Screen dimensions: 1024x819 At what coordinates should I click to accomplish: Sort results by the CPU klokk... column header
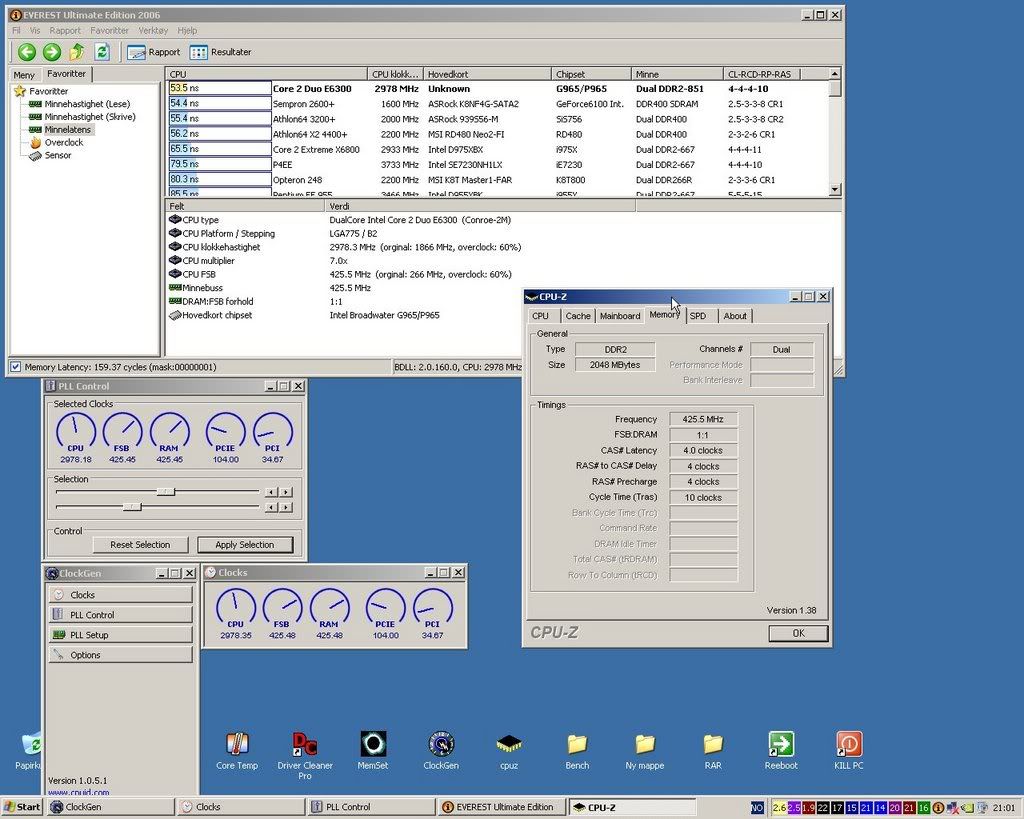[x=395, y=74]
